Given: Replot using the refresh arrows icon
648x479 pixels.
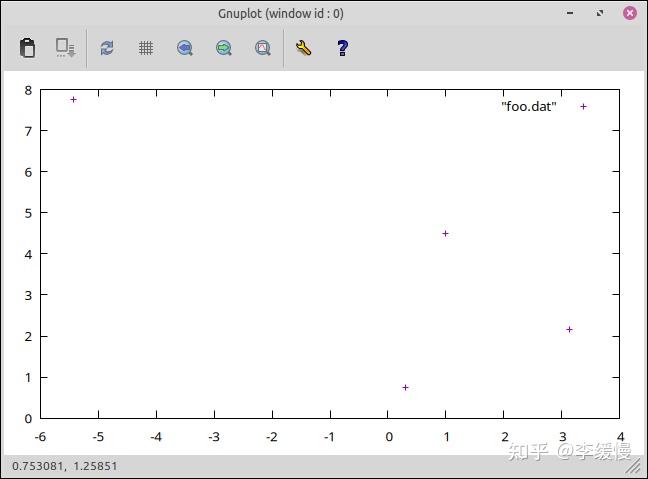Looking at the screenshot, I should tap(107, 48).
